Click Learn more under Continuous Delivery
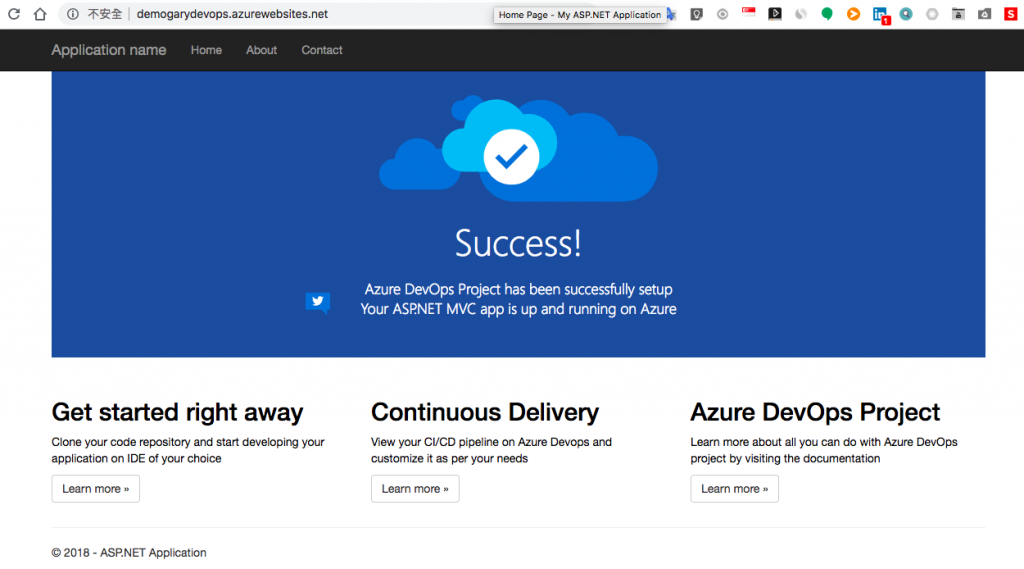Viewport: 1024px width, 569px height. click(x=415, y=489)
